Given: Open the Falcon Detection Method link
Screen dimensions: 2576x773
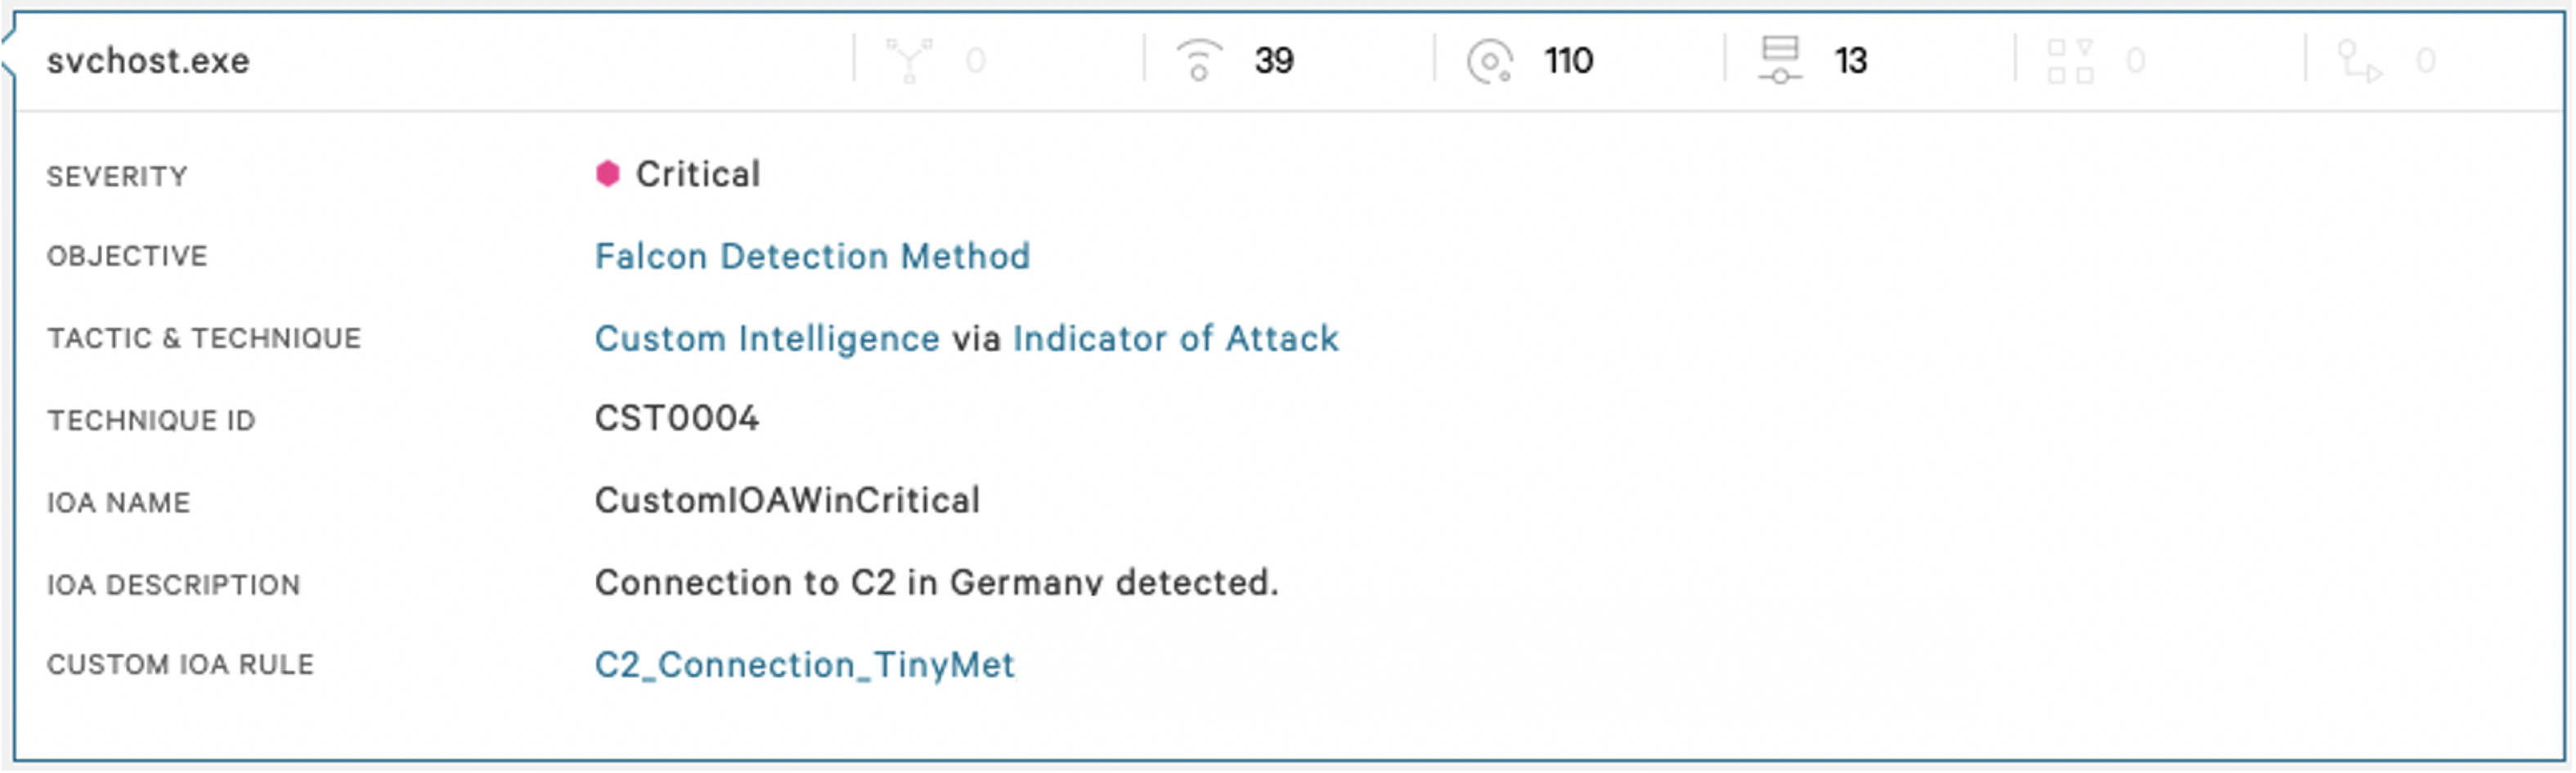Looking at the screenshot, I should [x=812, y=256].
